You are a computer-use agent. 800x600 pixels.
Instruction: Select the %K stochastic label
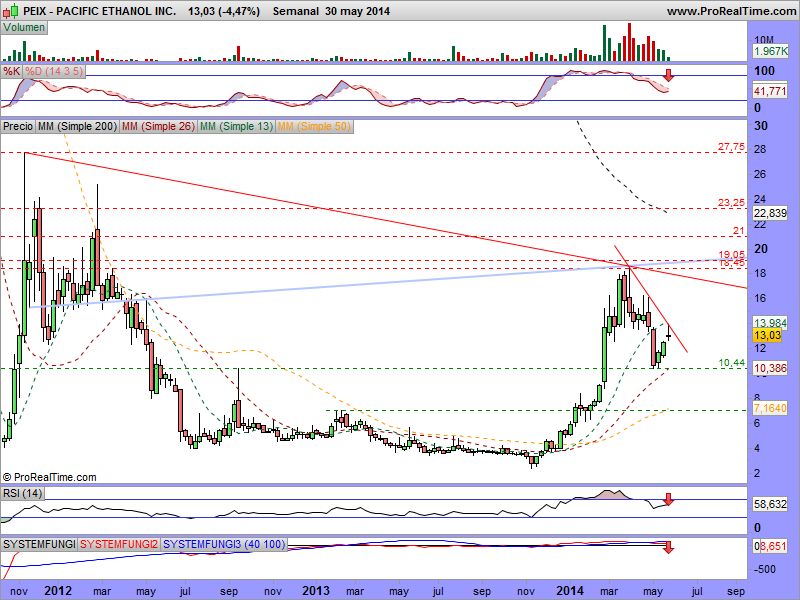[x=11, y=71]
